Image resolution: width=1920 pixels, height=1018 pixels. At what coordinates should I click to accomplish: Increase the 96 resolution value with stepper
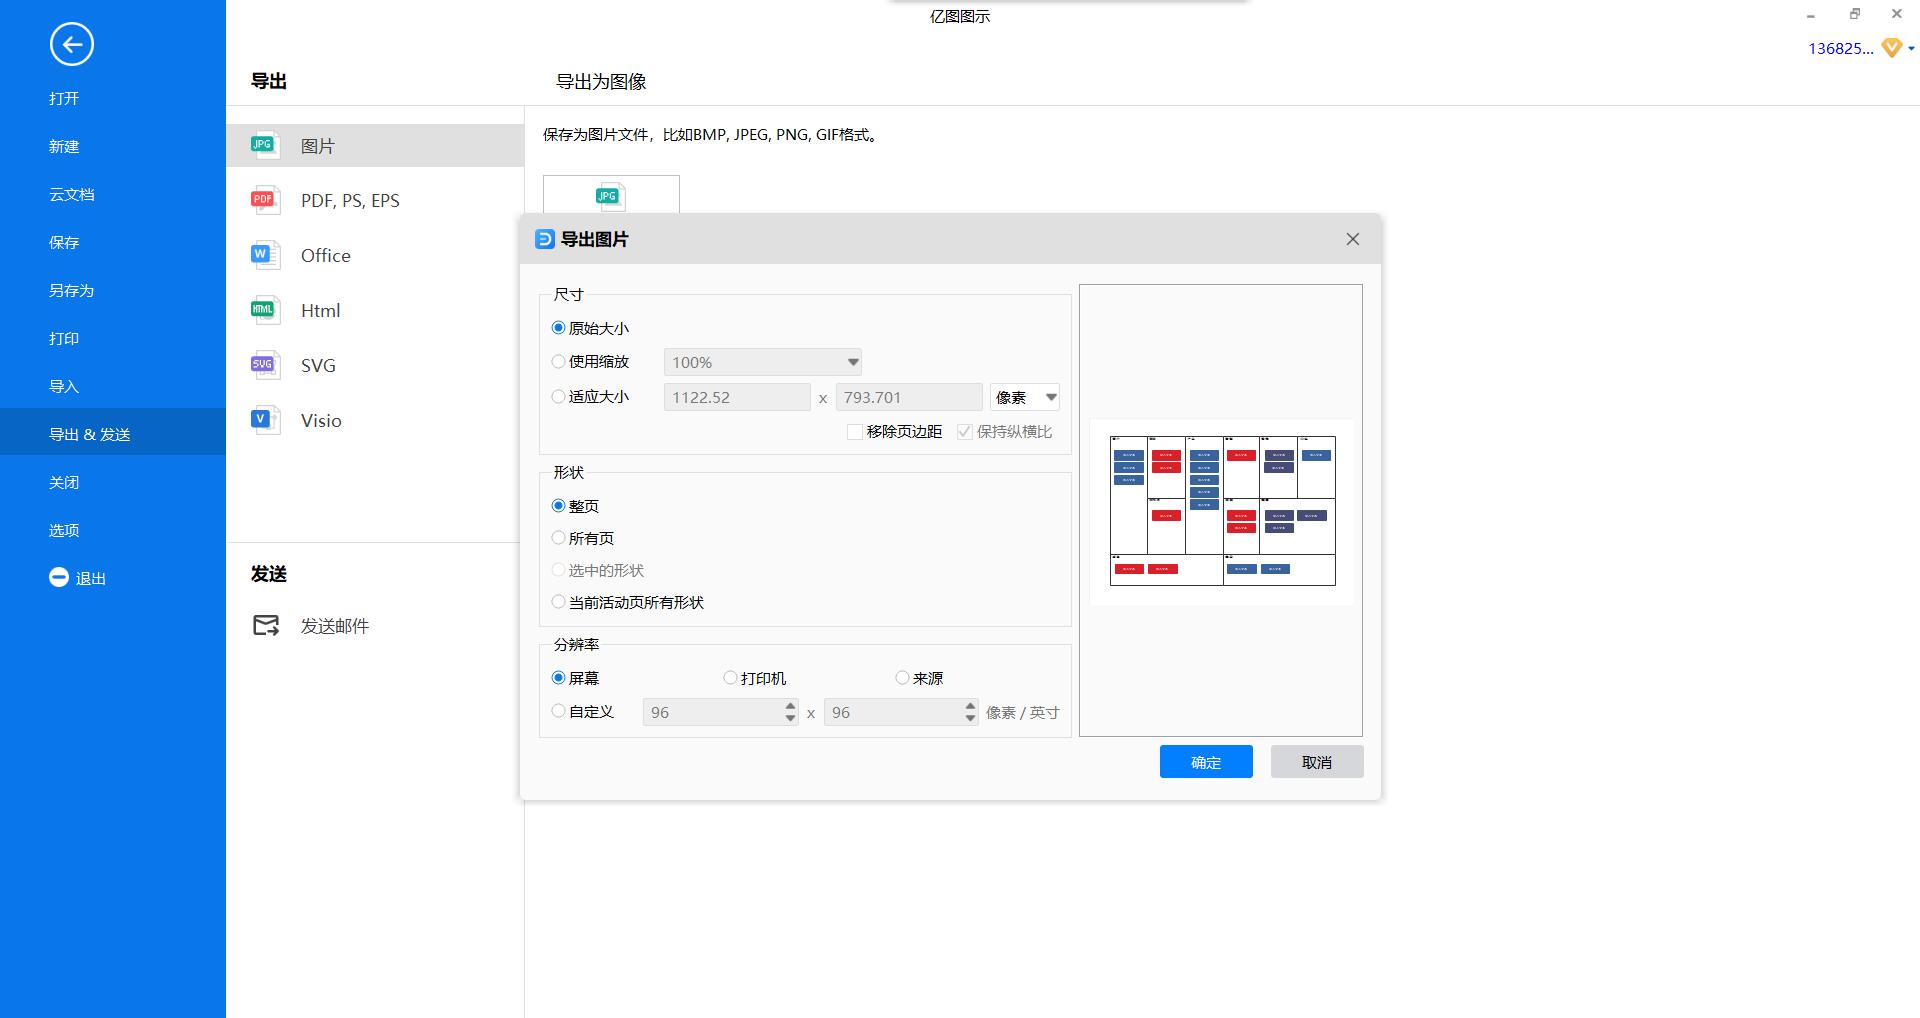tap(788, 707)
